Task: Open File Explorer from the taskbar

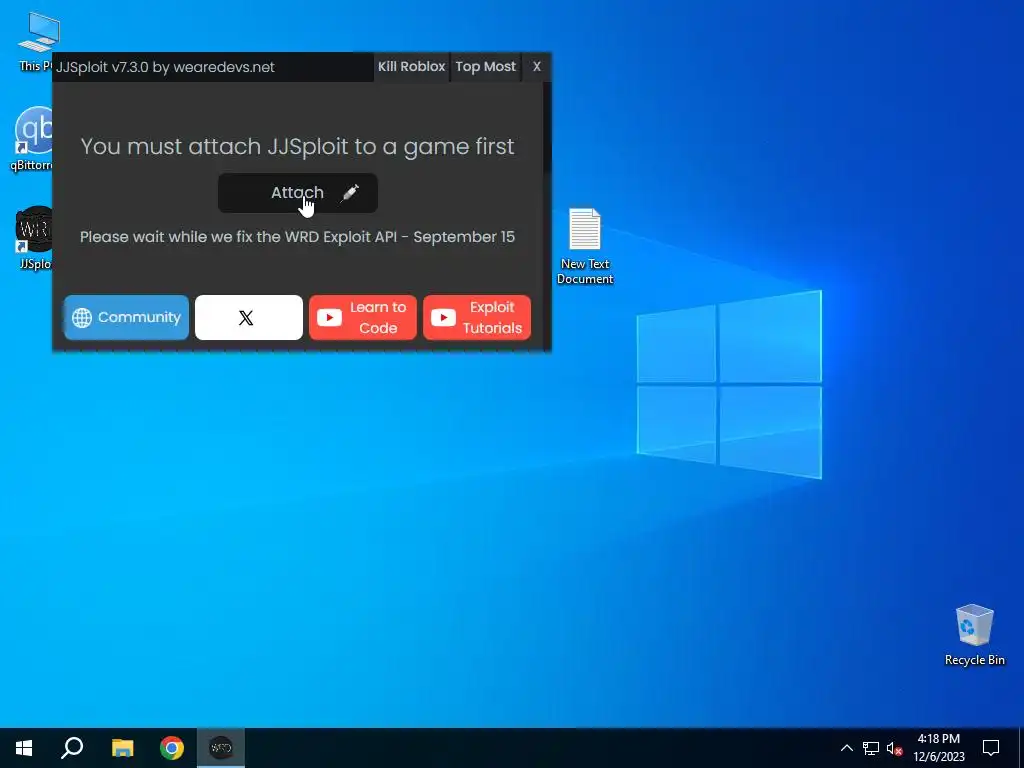Action: click(122, 748)
